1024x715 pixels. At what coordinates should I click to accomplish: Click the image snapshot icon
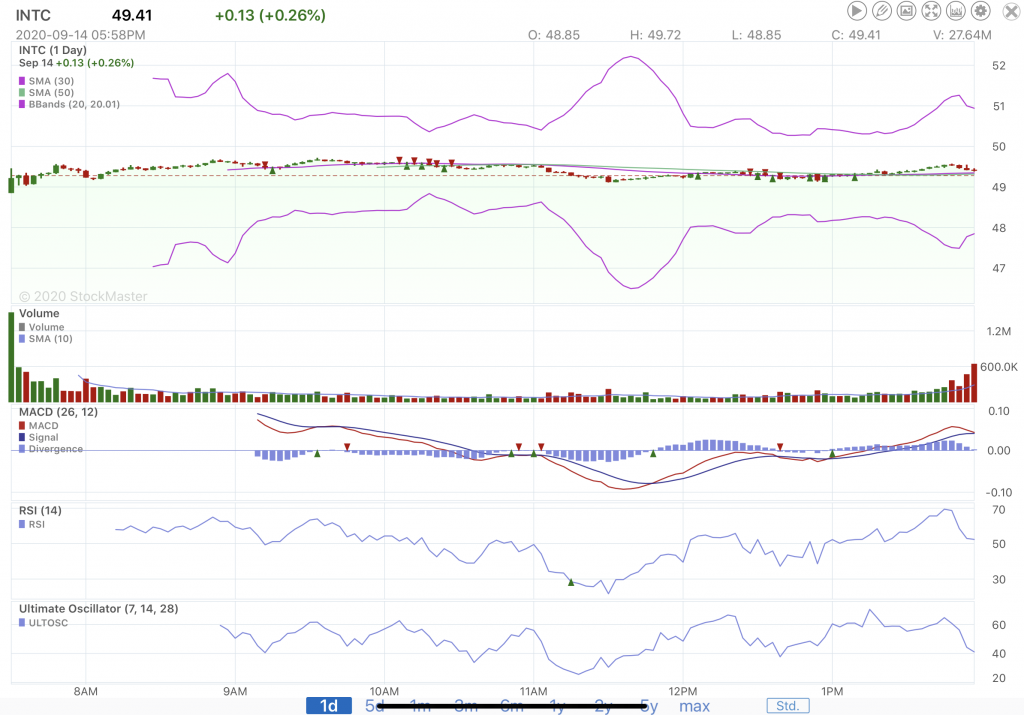pyautogui.click(x=907, y=11)
